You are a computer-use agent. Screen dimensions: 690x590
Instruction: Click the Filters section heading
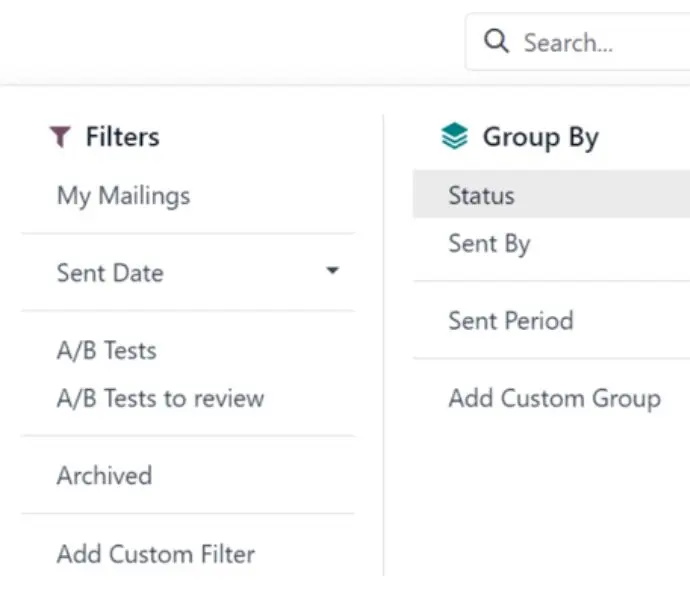tap(122, 136)
